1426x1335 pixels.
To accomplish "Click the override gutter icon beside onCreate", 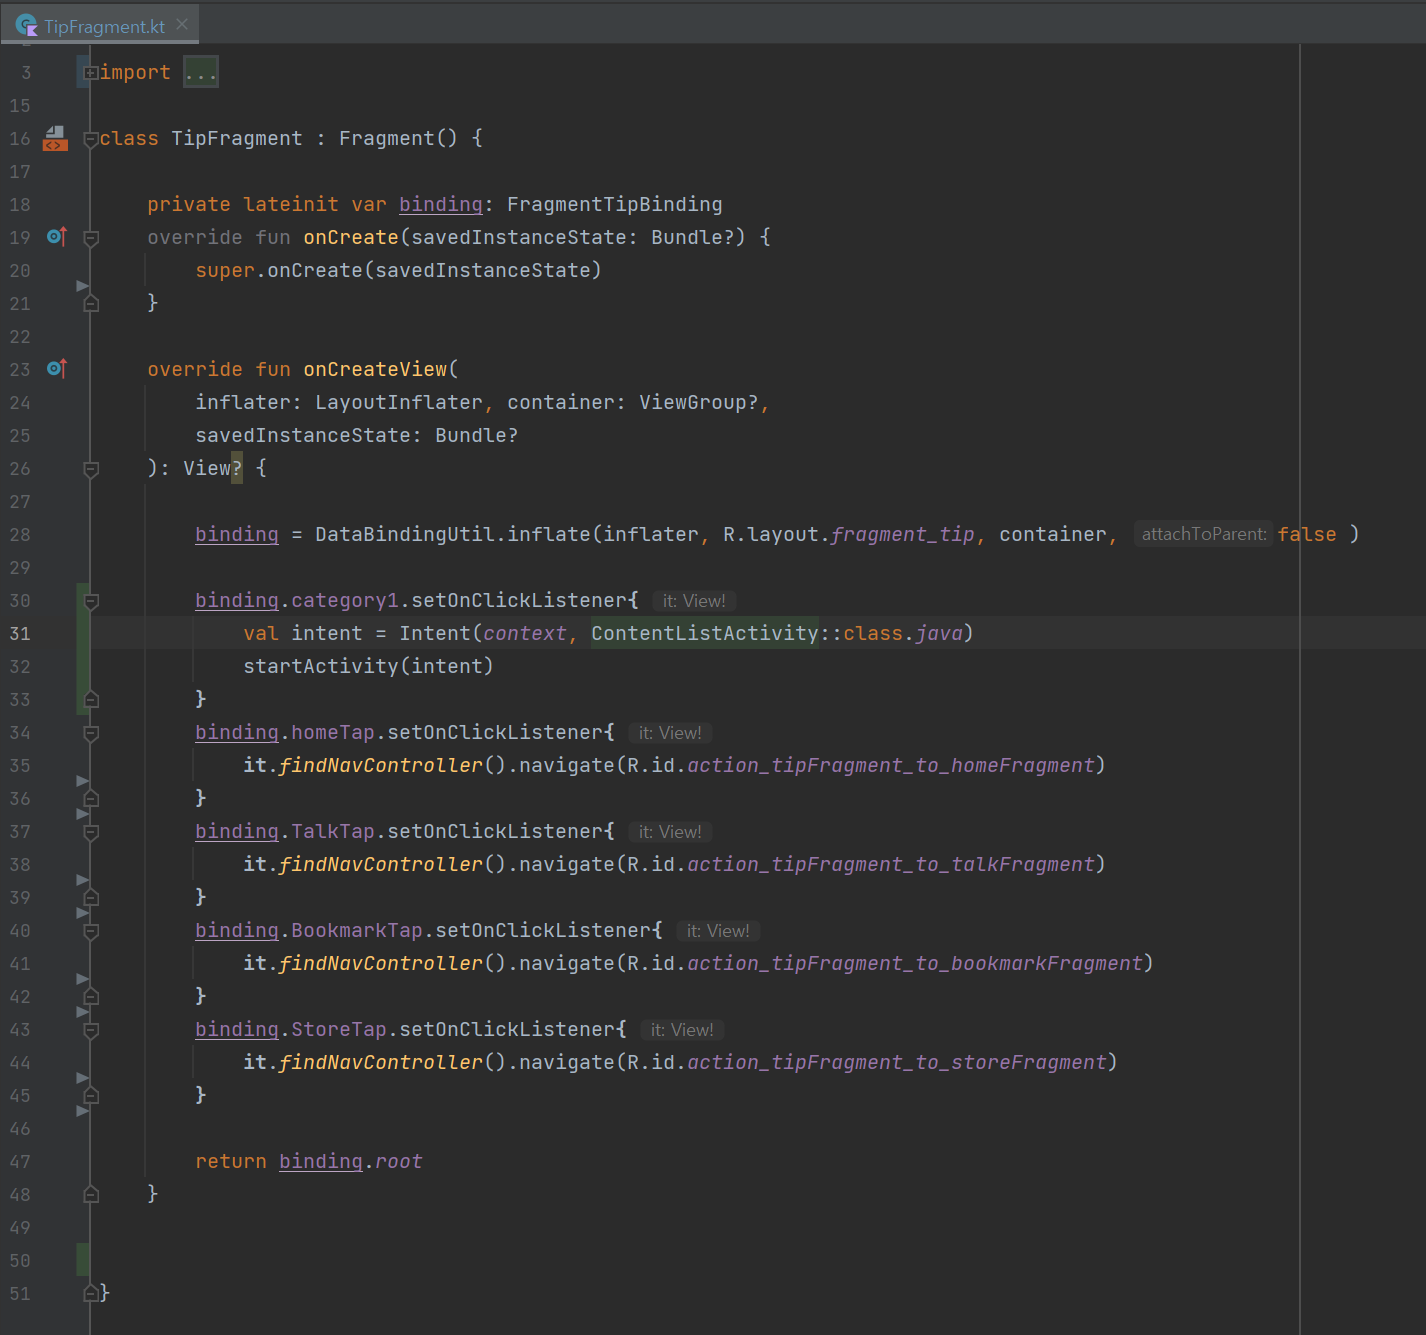I will click(57, 237).
